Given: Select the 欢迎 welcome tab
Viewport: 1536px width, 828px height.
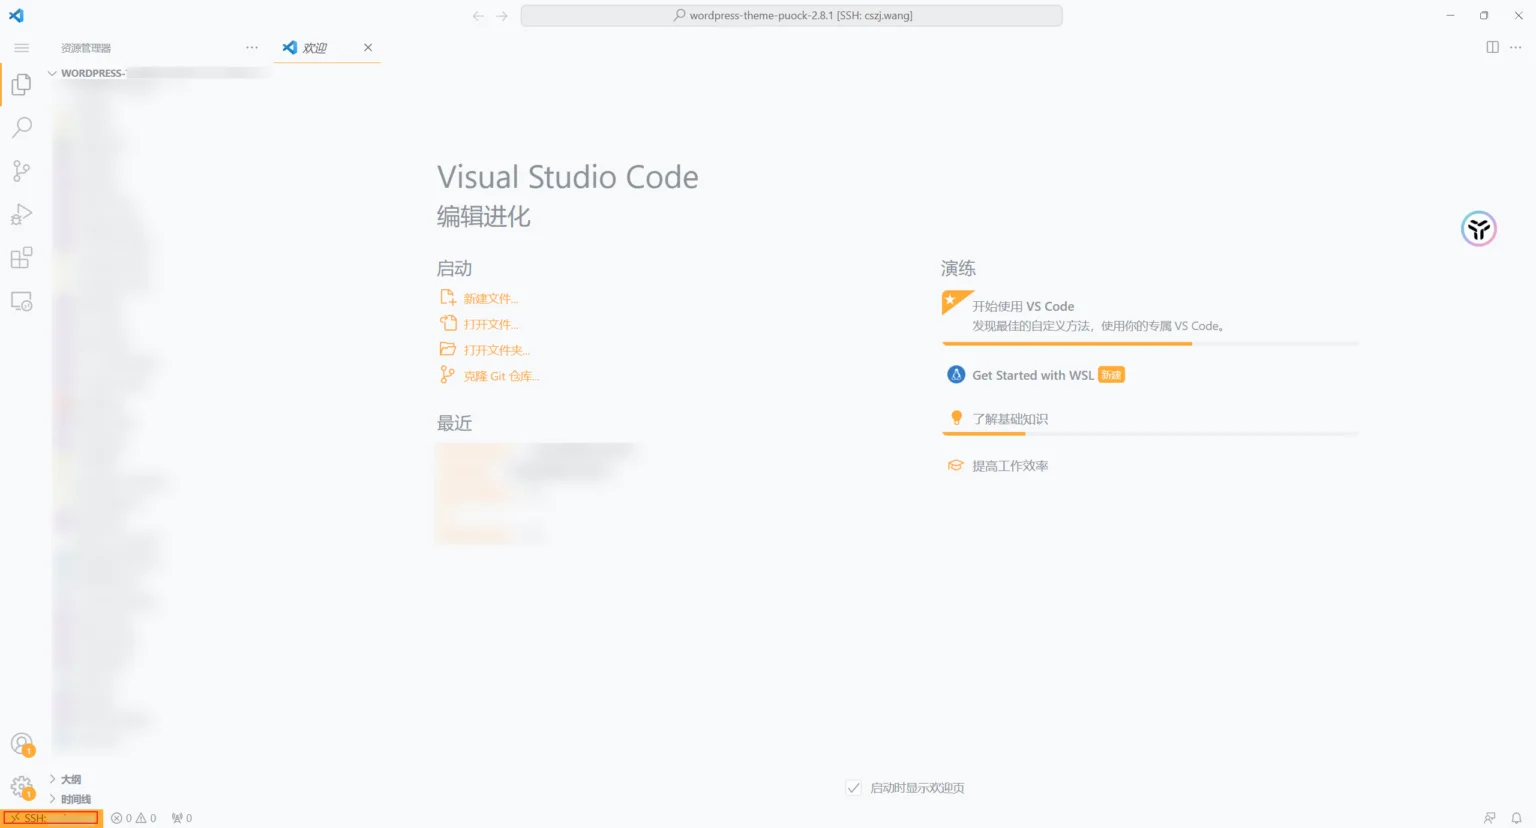Looking at the screenshot, I should click(315, 48).
